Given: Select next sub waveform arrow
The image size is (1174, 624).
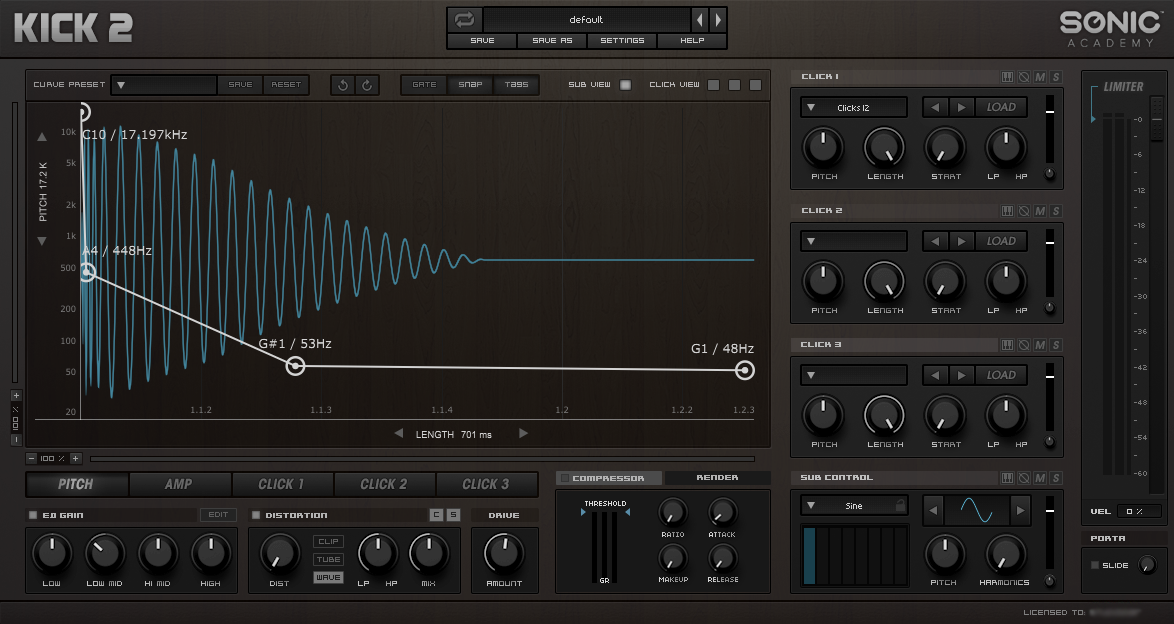Looking at the screenshot, I should coord(1021,511).
